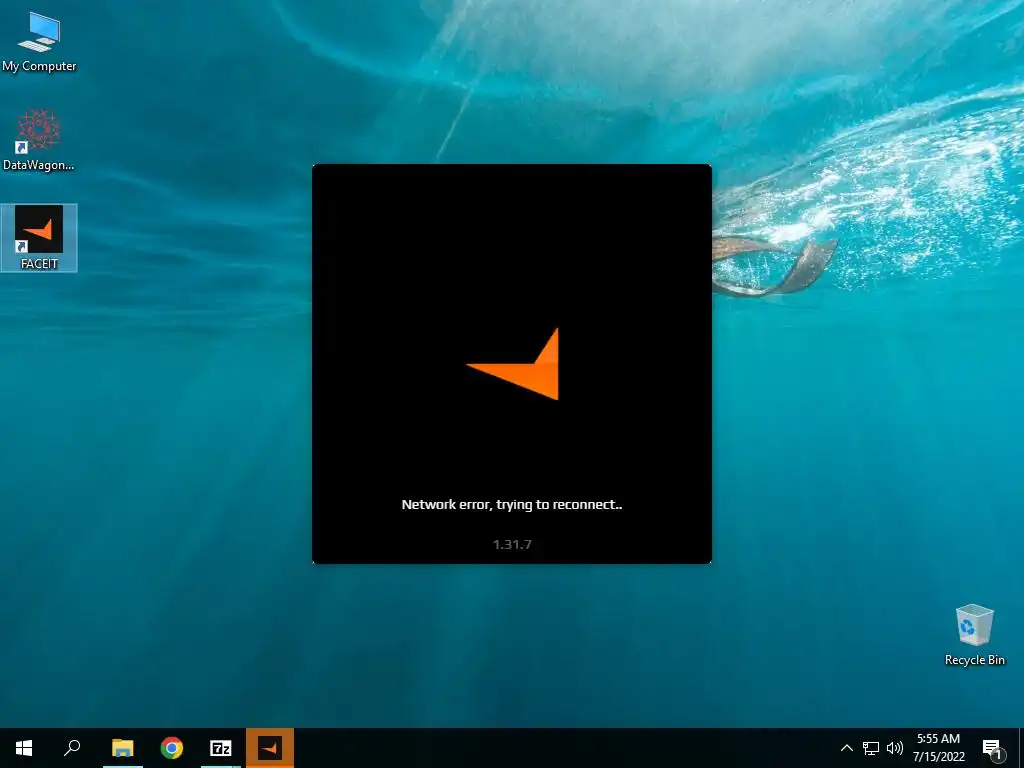1024x768 pixels.
Task: Open the Windows Start menu
Action: (24, 748)
